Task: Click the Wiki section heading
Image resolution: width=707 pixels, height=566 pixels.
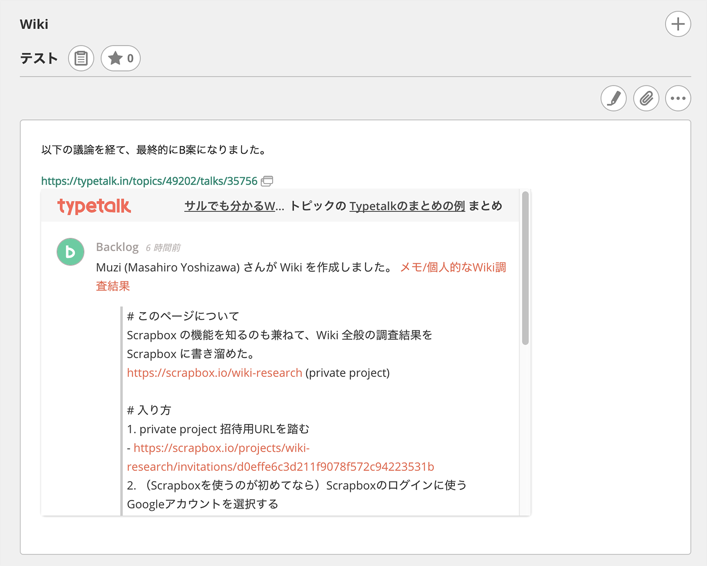Action: pyautogui.click(x=34, y=24)
